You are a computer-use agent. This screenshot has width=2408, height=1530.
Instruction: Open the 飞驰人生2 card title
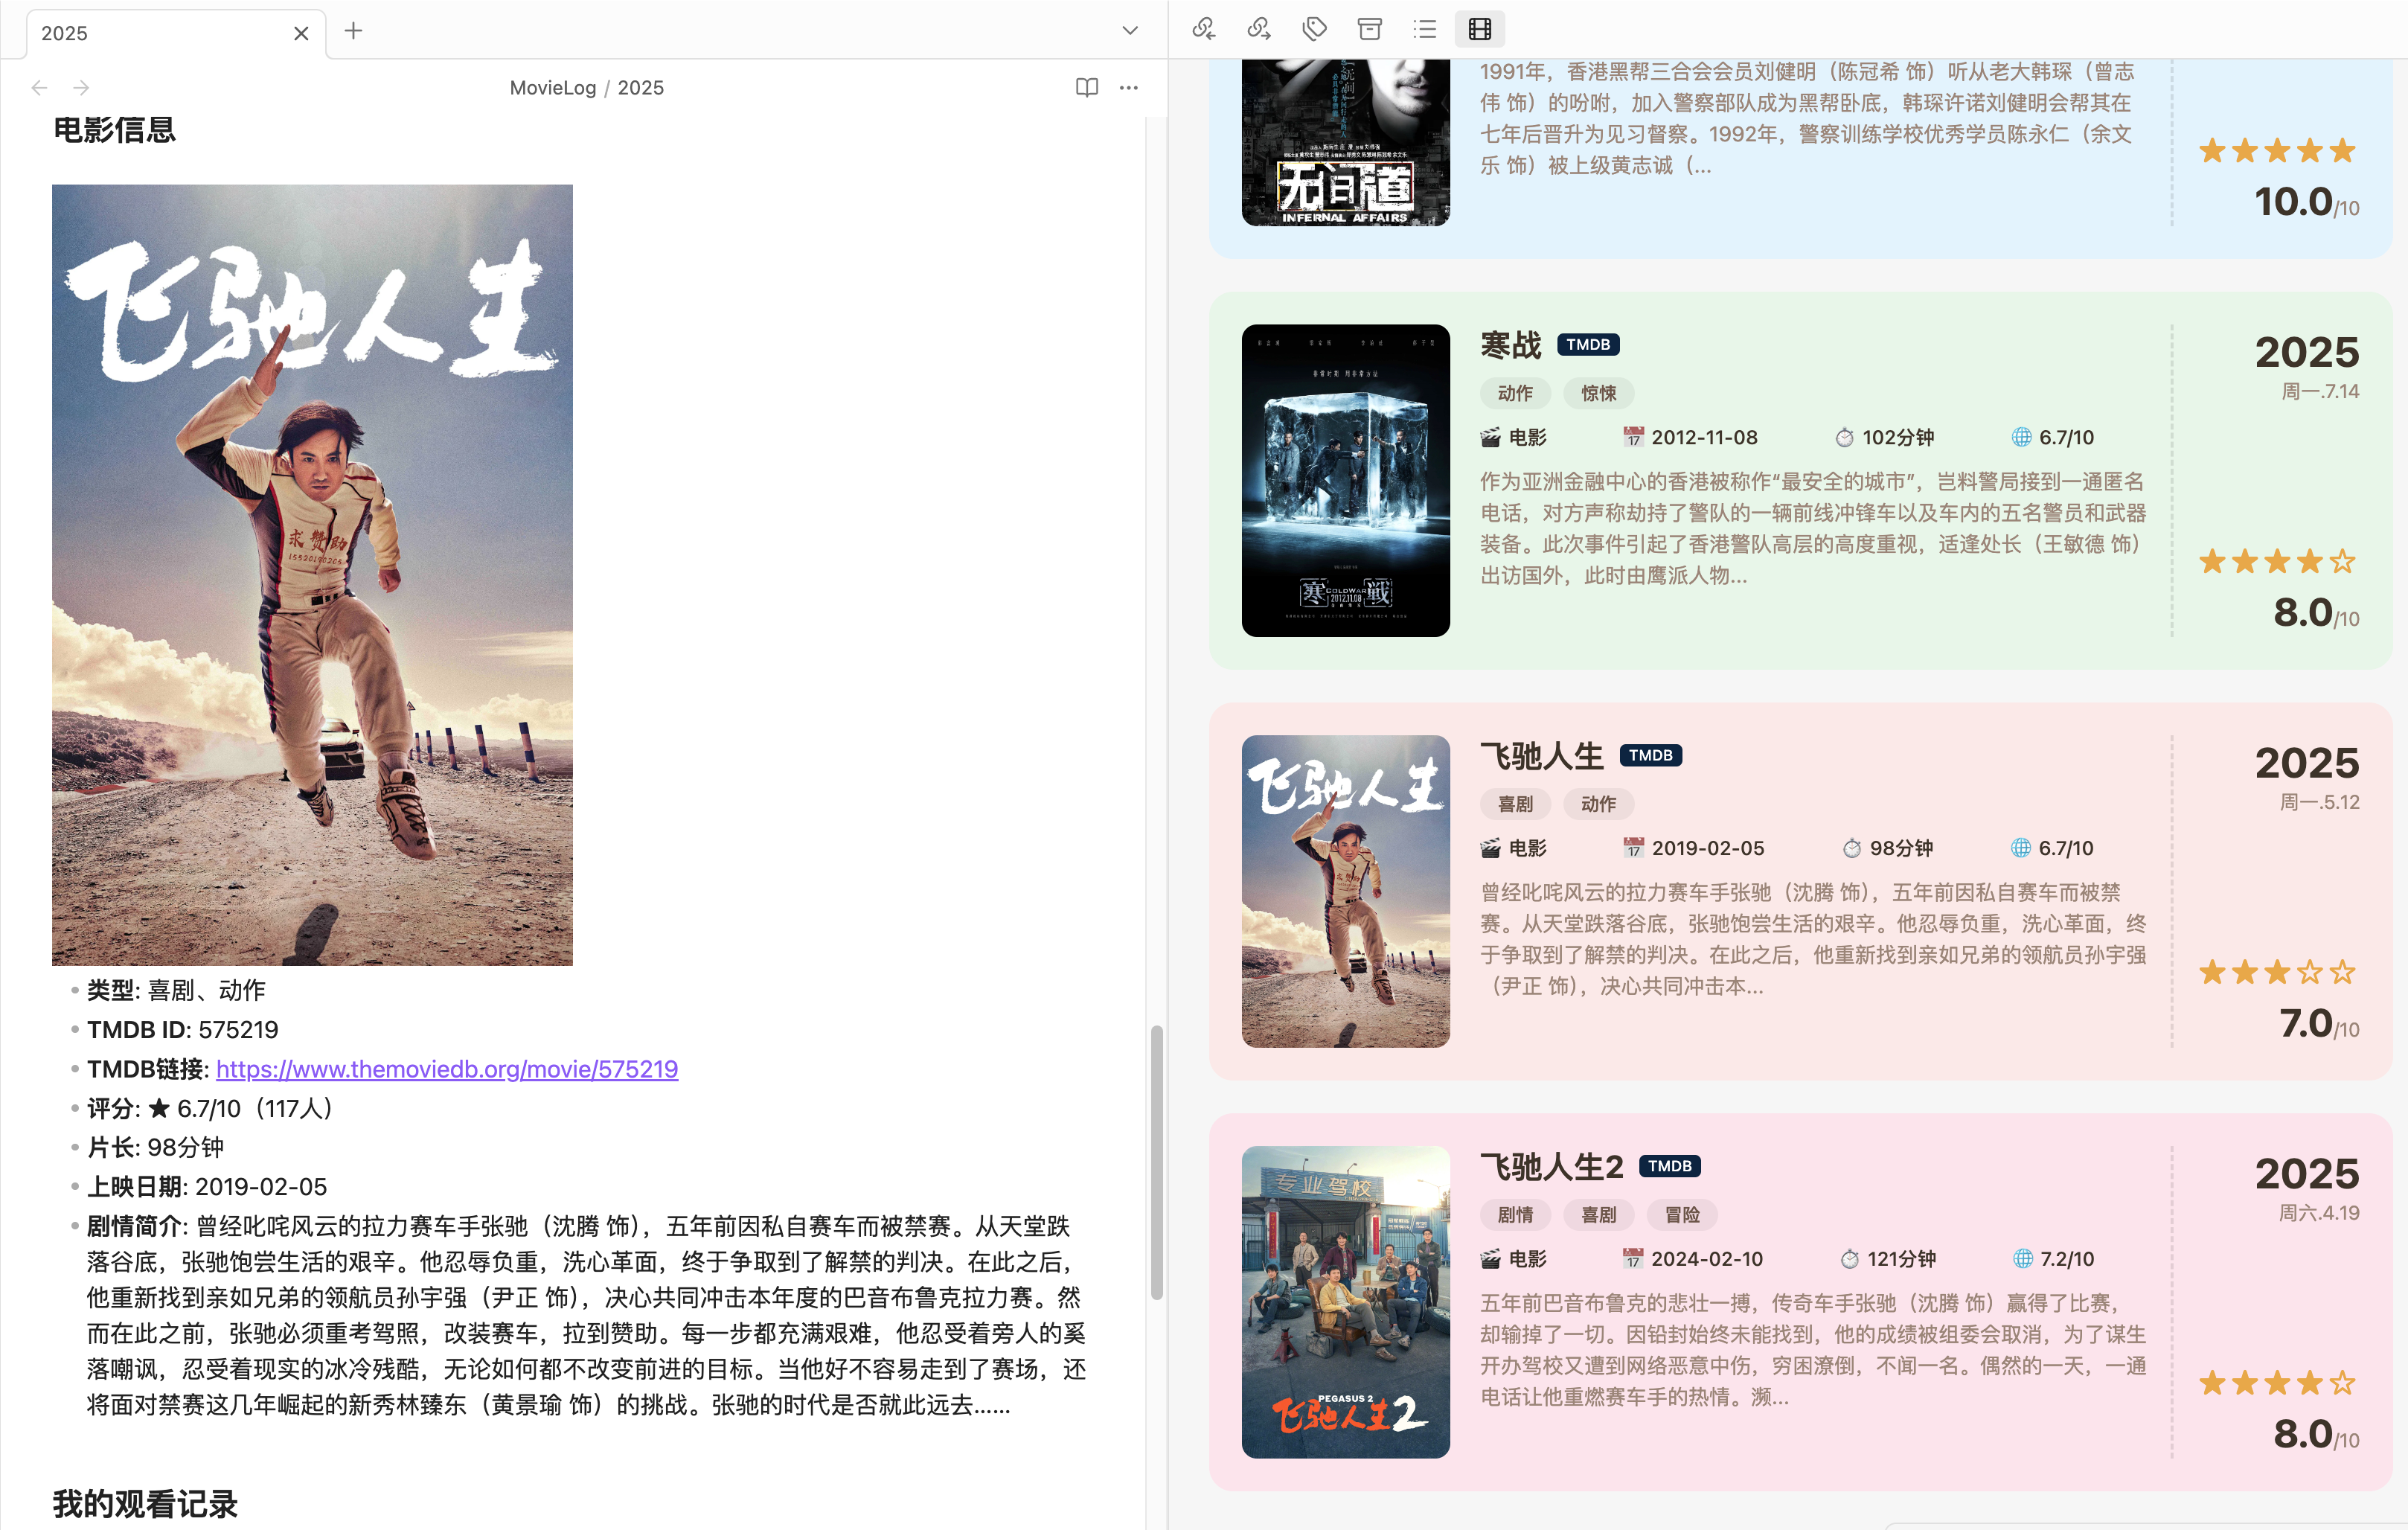point(1552,1166)
